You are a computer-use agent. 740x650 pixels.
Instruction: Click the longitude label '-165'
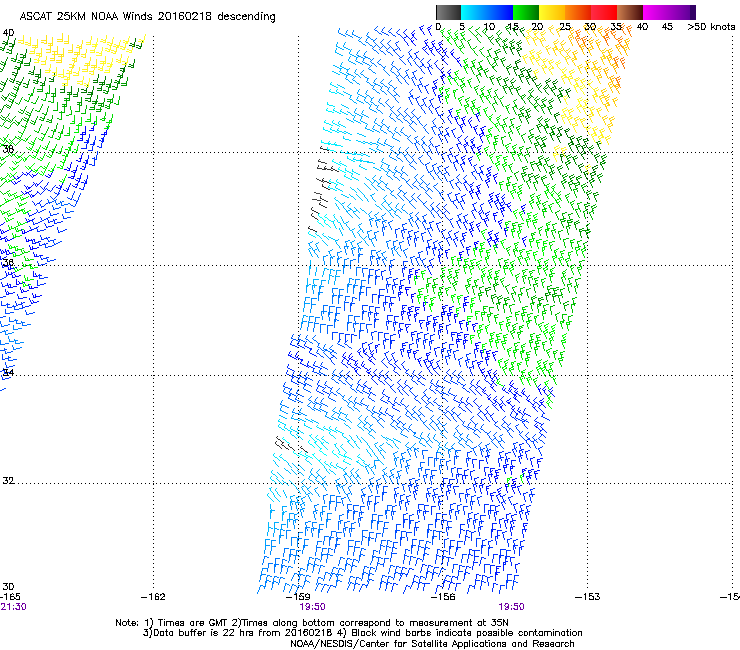coord(10,597)
